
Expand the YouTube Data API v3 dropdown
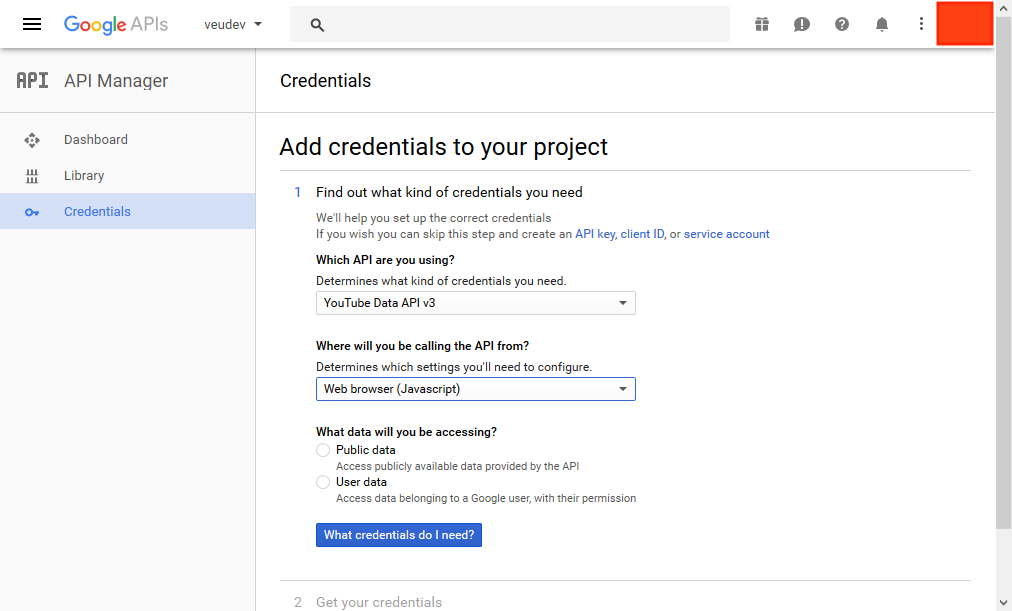pyautogui.click(x=475, y=303)
